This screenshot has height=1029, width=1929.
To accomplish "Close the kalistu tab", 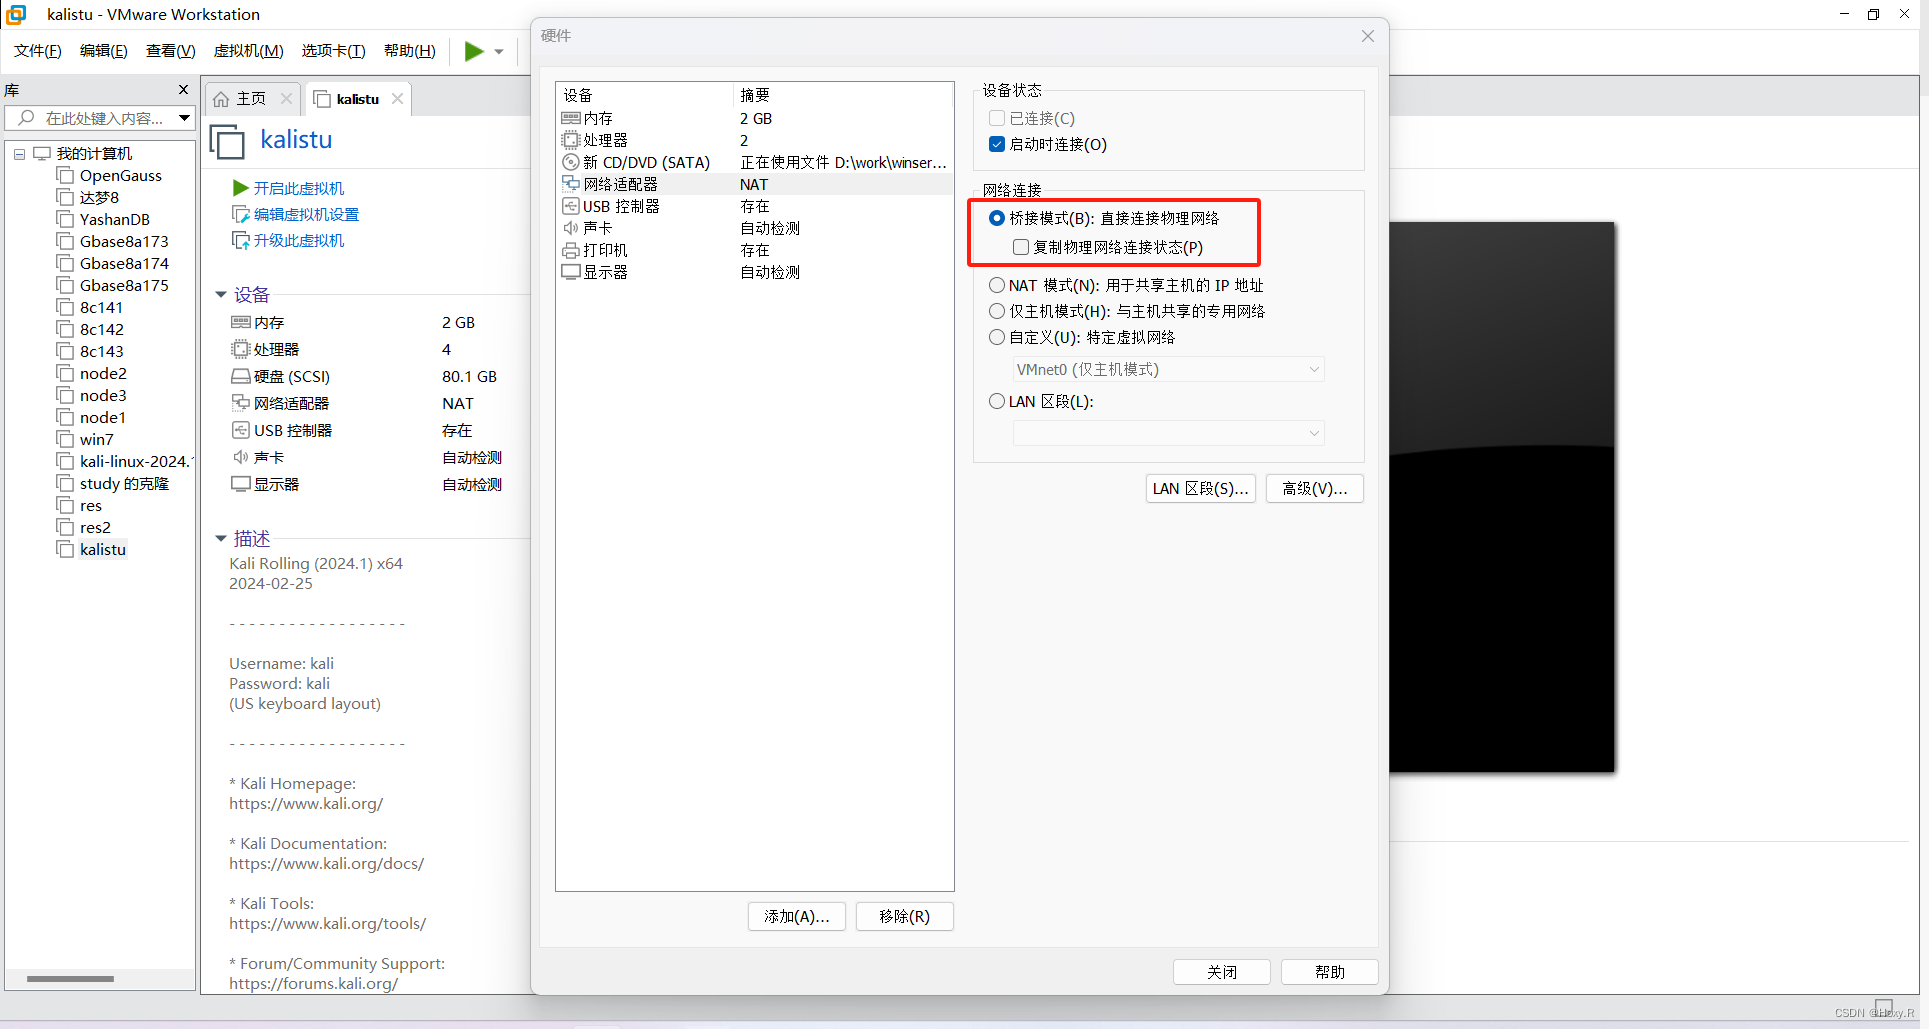I will coord(397,98).
